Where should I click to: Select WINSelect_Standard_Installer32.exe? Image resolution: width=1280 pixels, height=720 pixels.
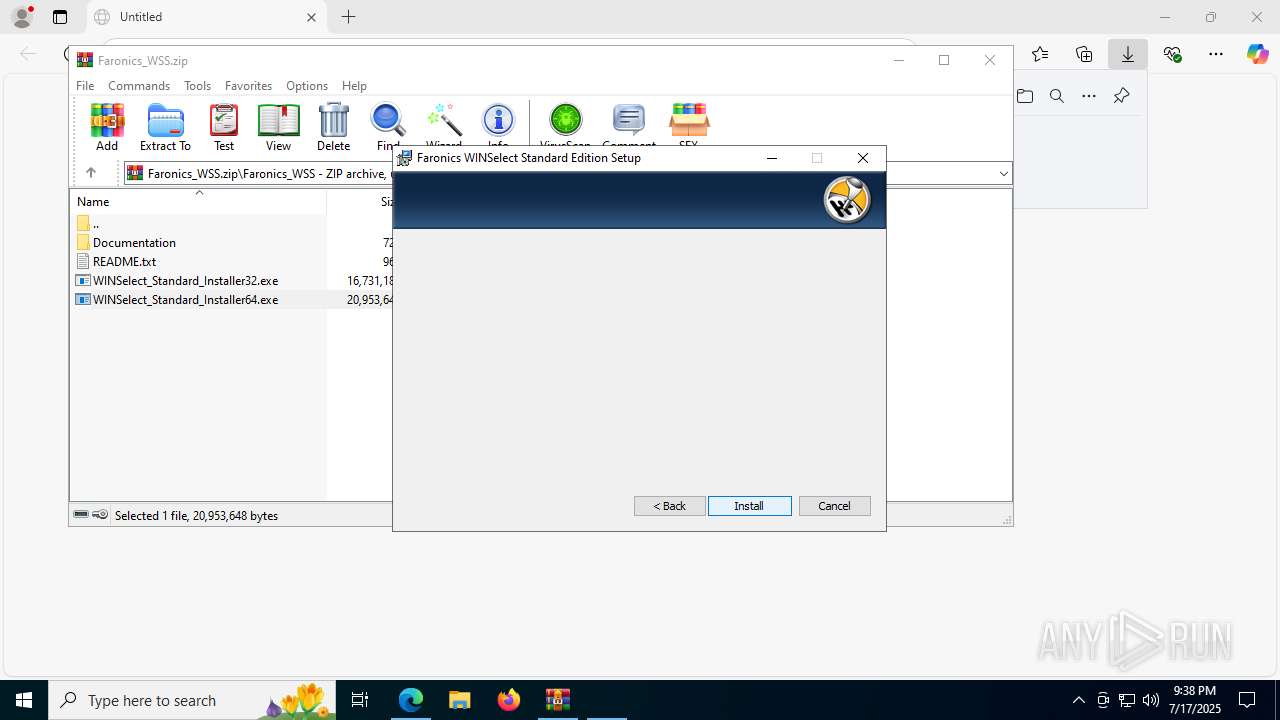coord(185,280)
